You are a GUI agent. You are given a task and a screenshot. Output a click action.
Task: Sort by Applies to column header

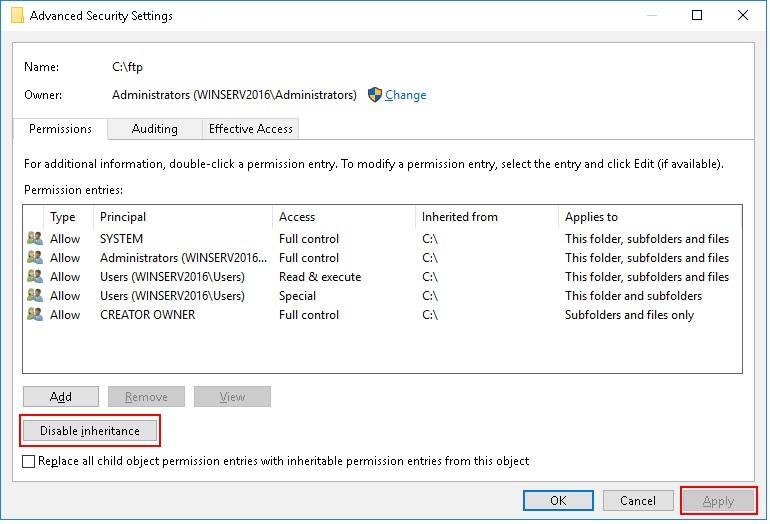[591, 217]
